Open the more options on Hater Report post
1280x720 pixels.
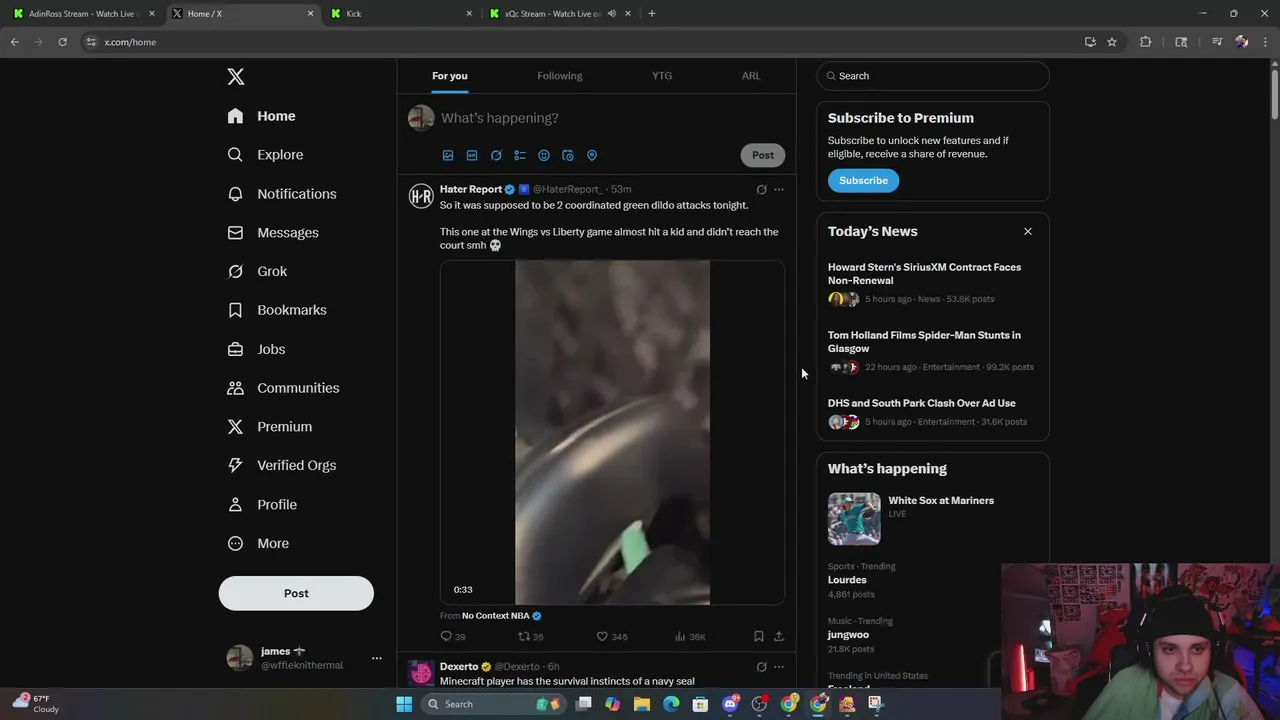point(779,189)
